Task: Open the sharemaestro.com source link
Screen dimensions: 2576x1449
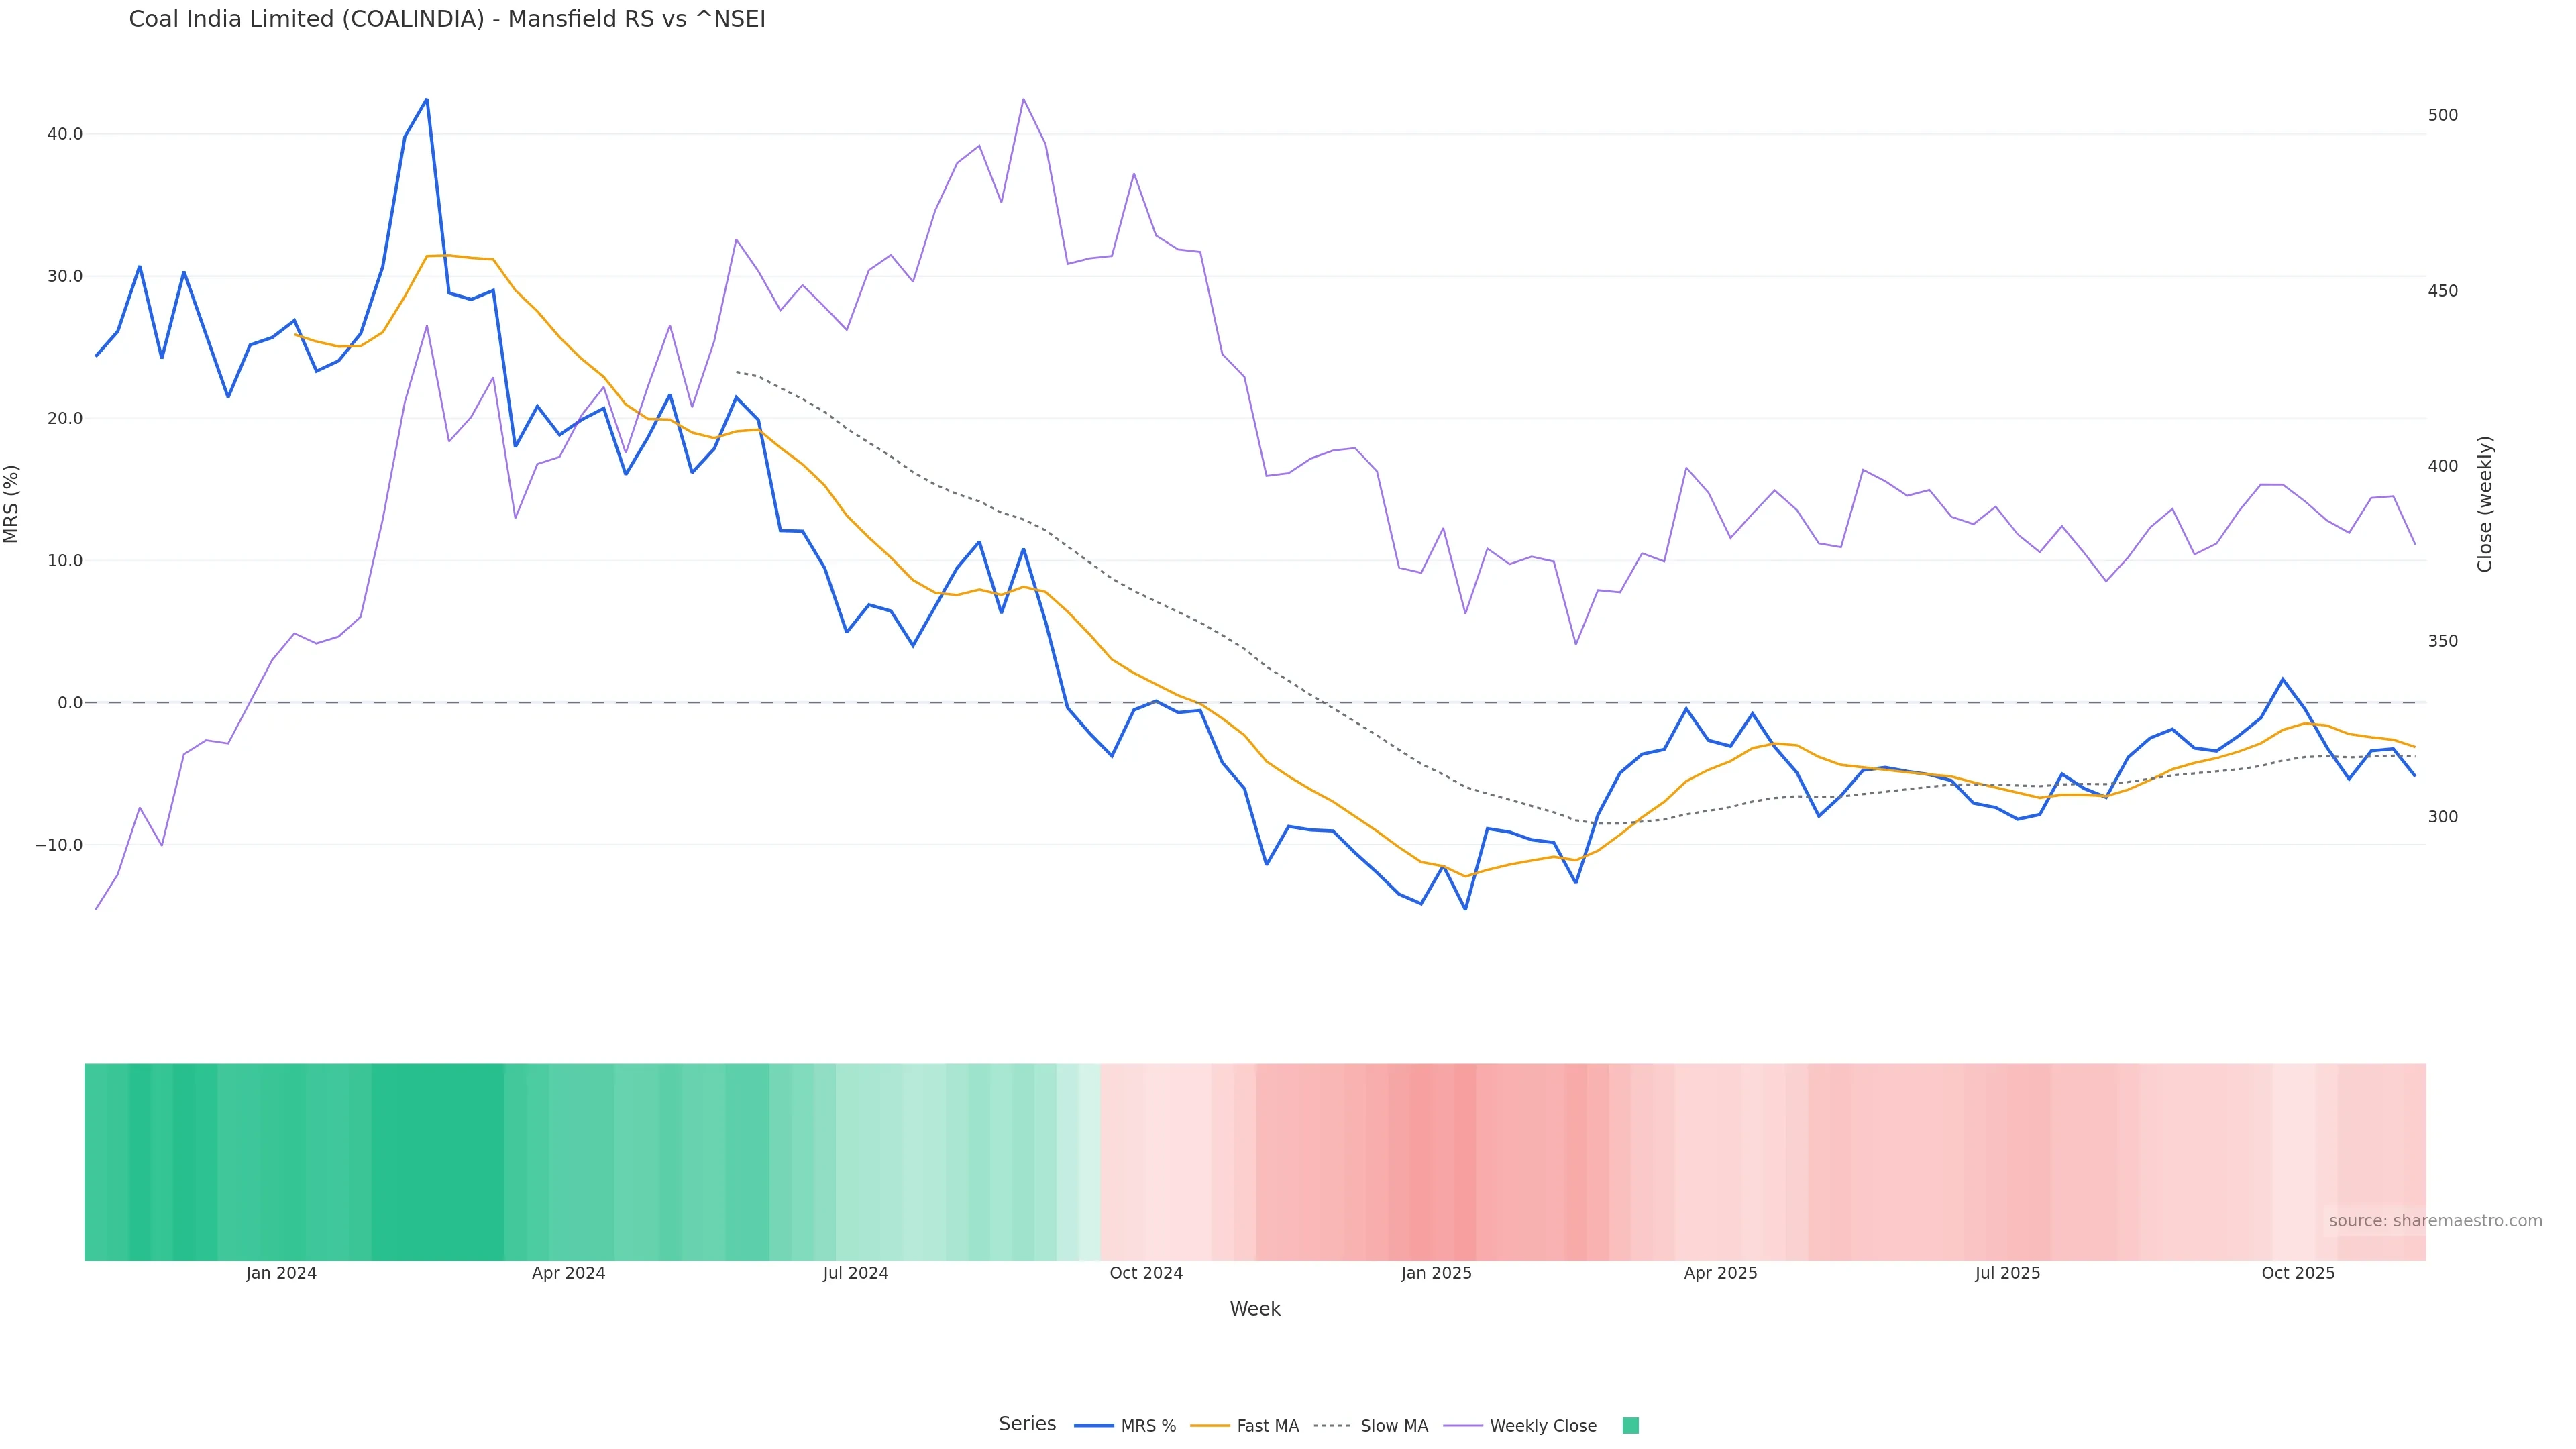Action: pyautogui.click(x=2434, y=1221)
